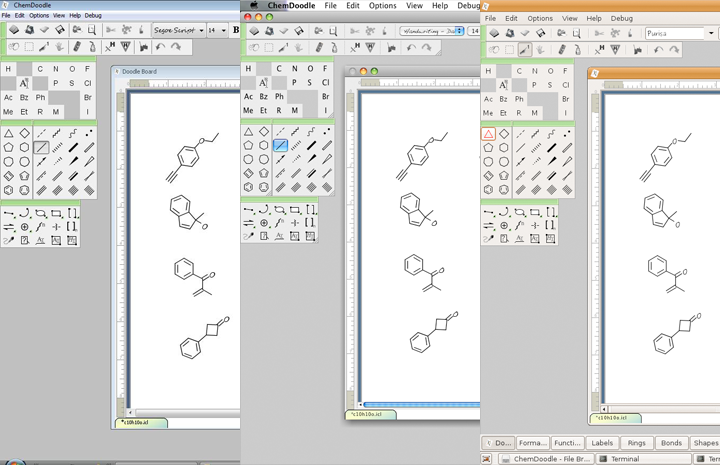
Task: Select Cl label in Windows window
Action: (88, 83)
